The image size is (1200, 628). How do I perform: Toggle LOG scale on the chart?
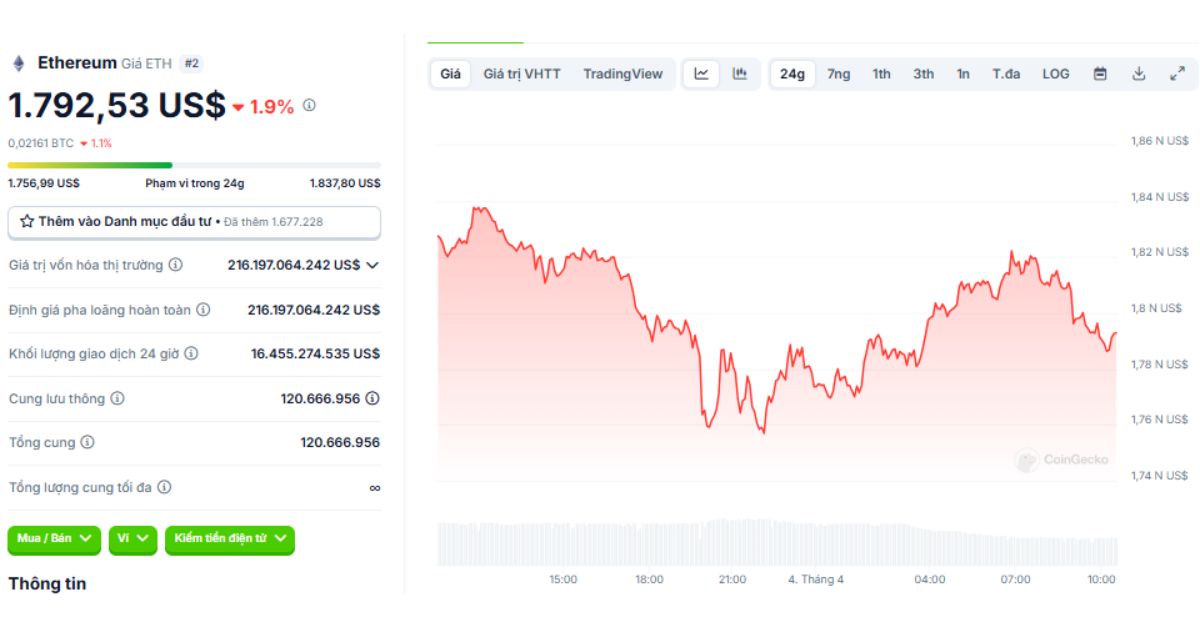1055,74
